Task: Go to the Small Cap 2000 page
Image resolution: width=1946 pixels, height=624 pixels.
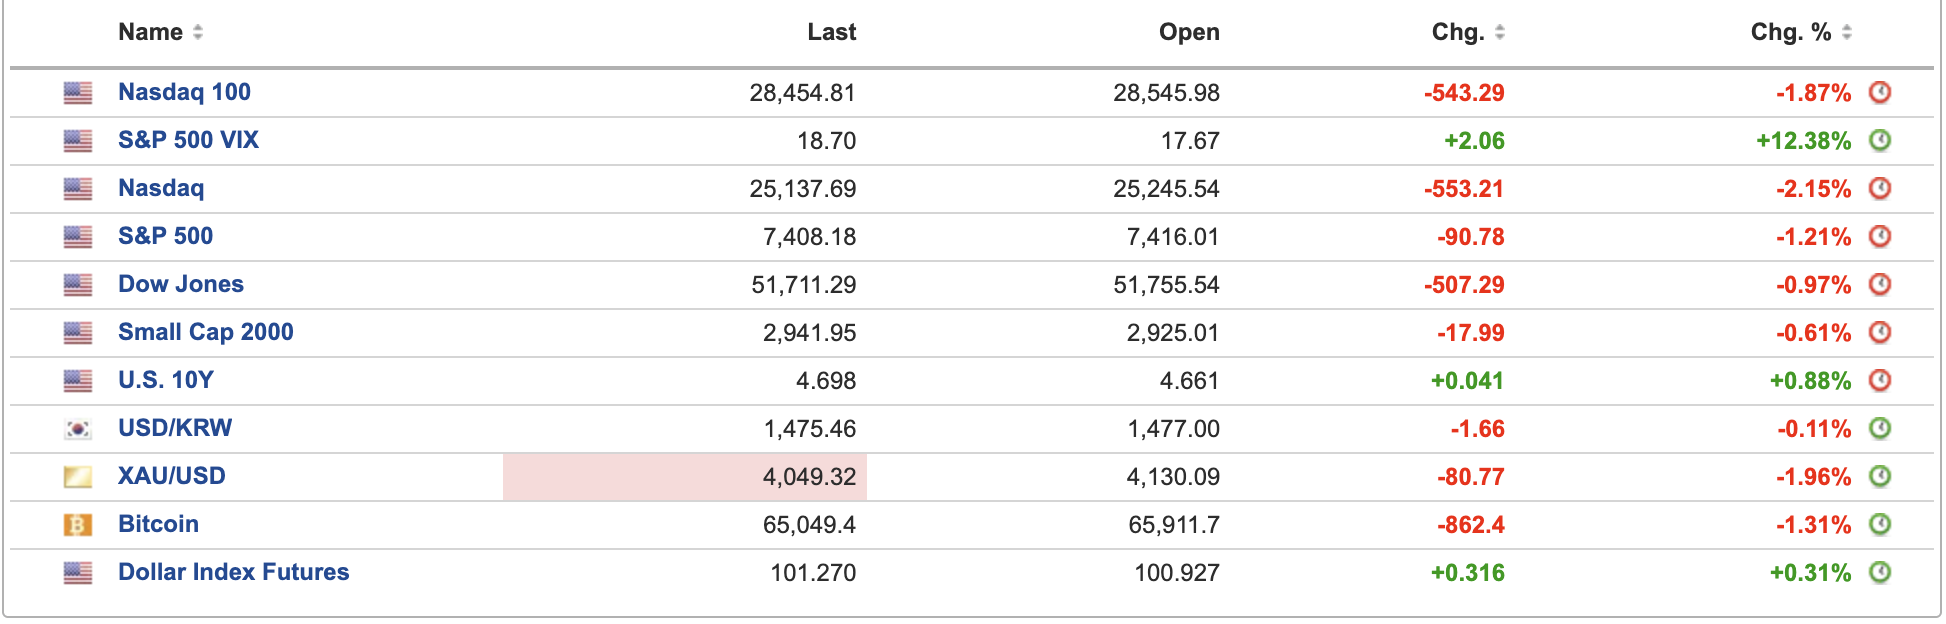Action: 205,332
